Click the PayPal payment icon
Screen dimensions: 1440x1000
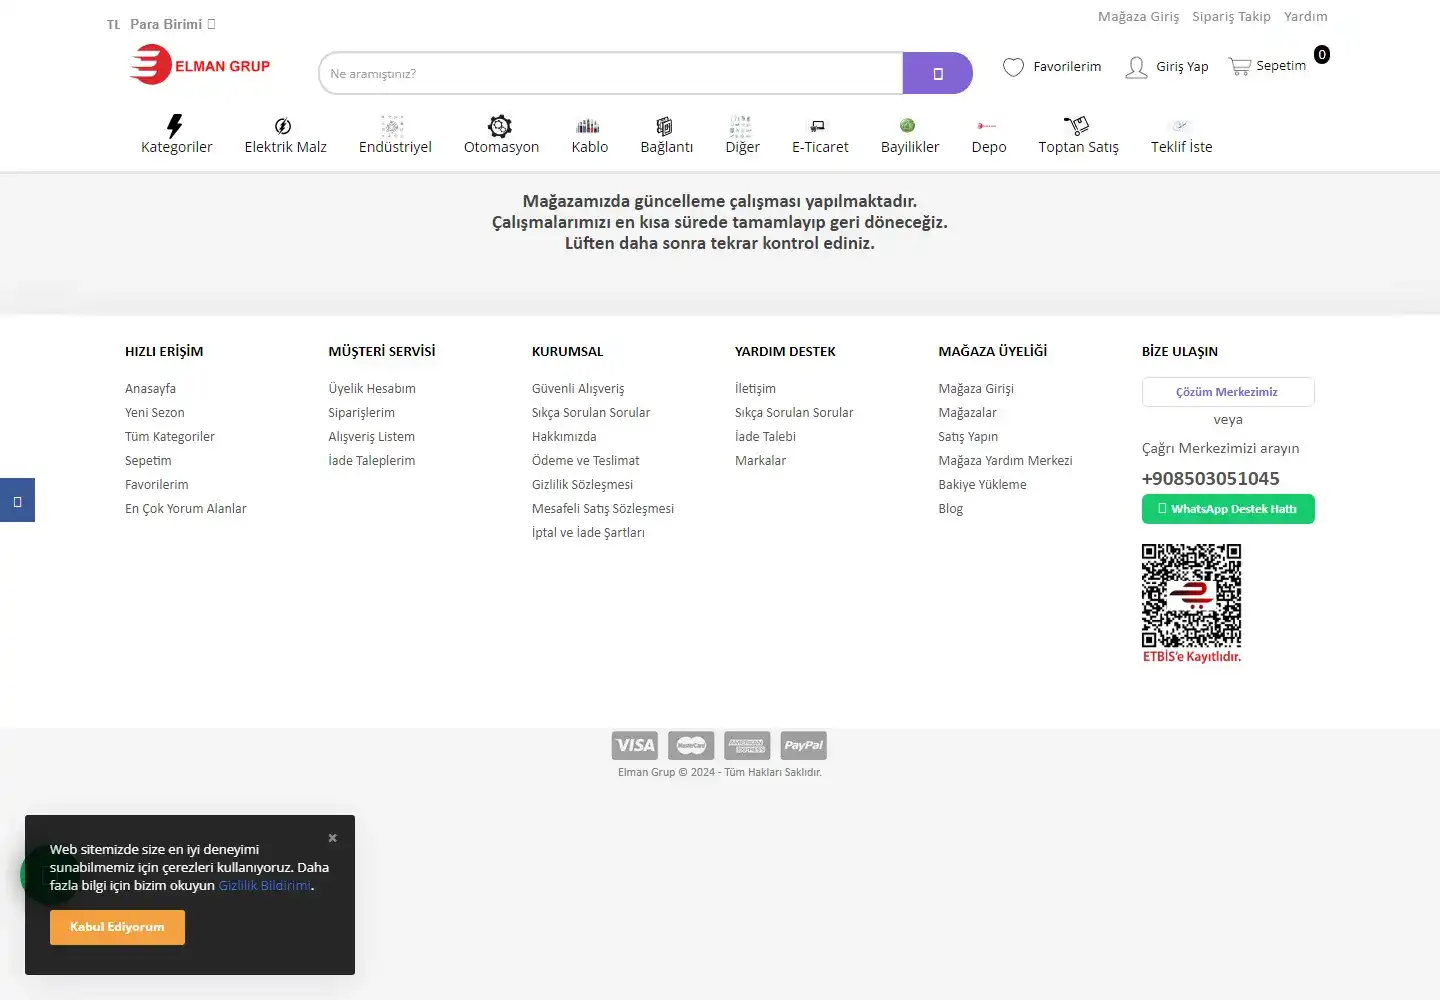[x=803, y=745]
